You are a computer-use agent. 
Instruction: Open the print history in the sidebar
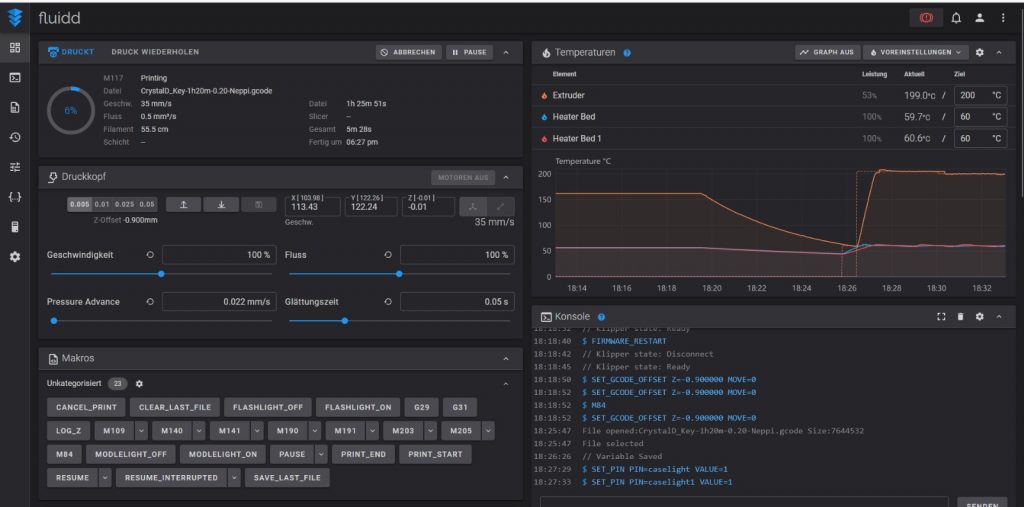15,137
